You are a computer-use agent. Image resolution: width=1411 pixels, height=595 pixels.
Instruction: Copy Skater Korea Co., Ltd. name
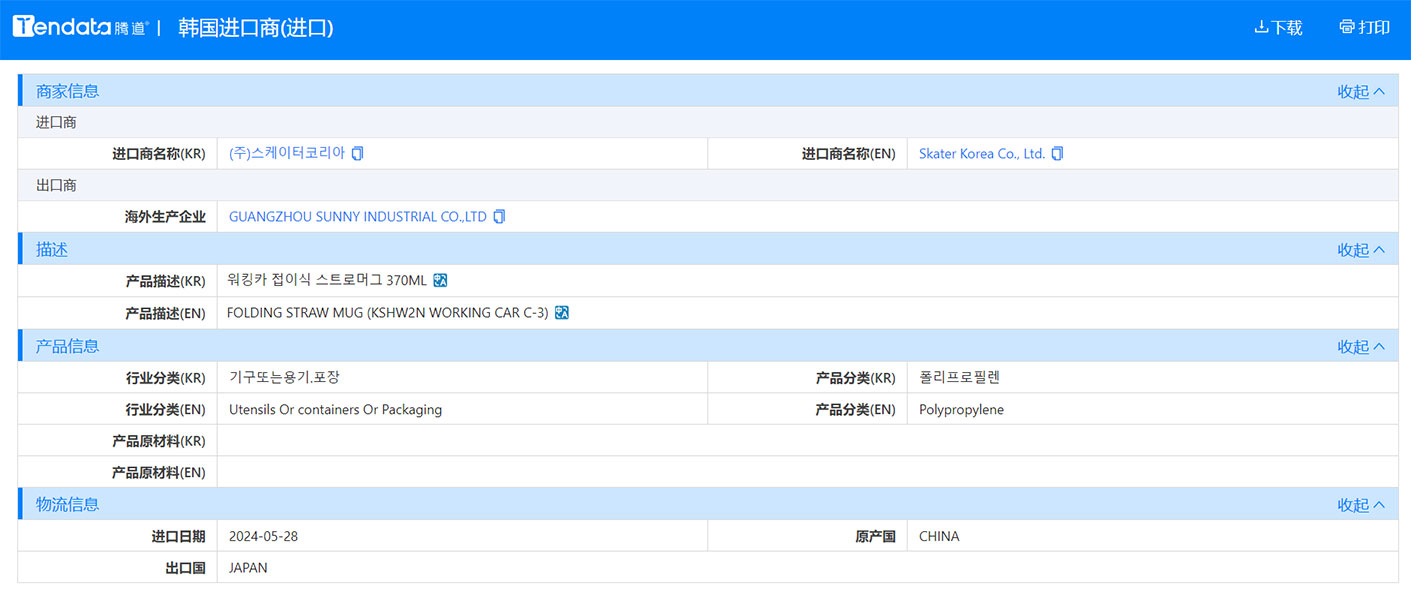click(x=1057, y=154)
